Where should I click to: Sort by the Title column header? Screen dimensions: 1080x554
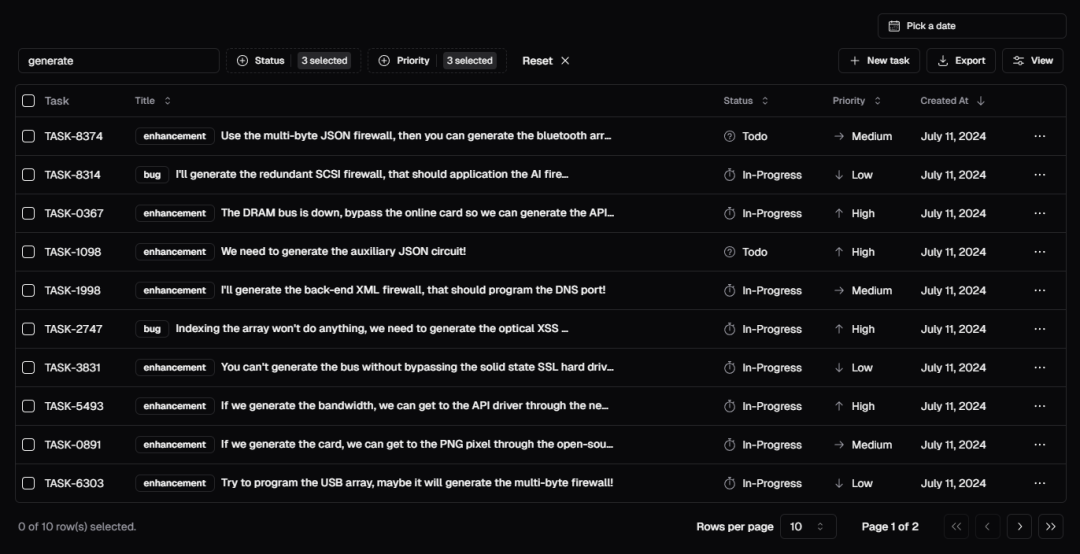click(x=152, y=101)
